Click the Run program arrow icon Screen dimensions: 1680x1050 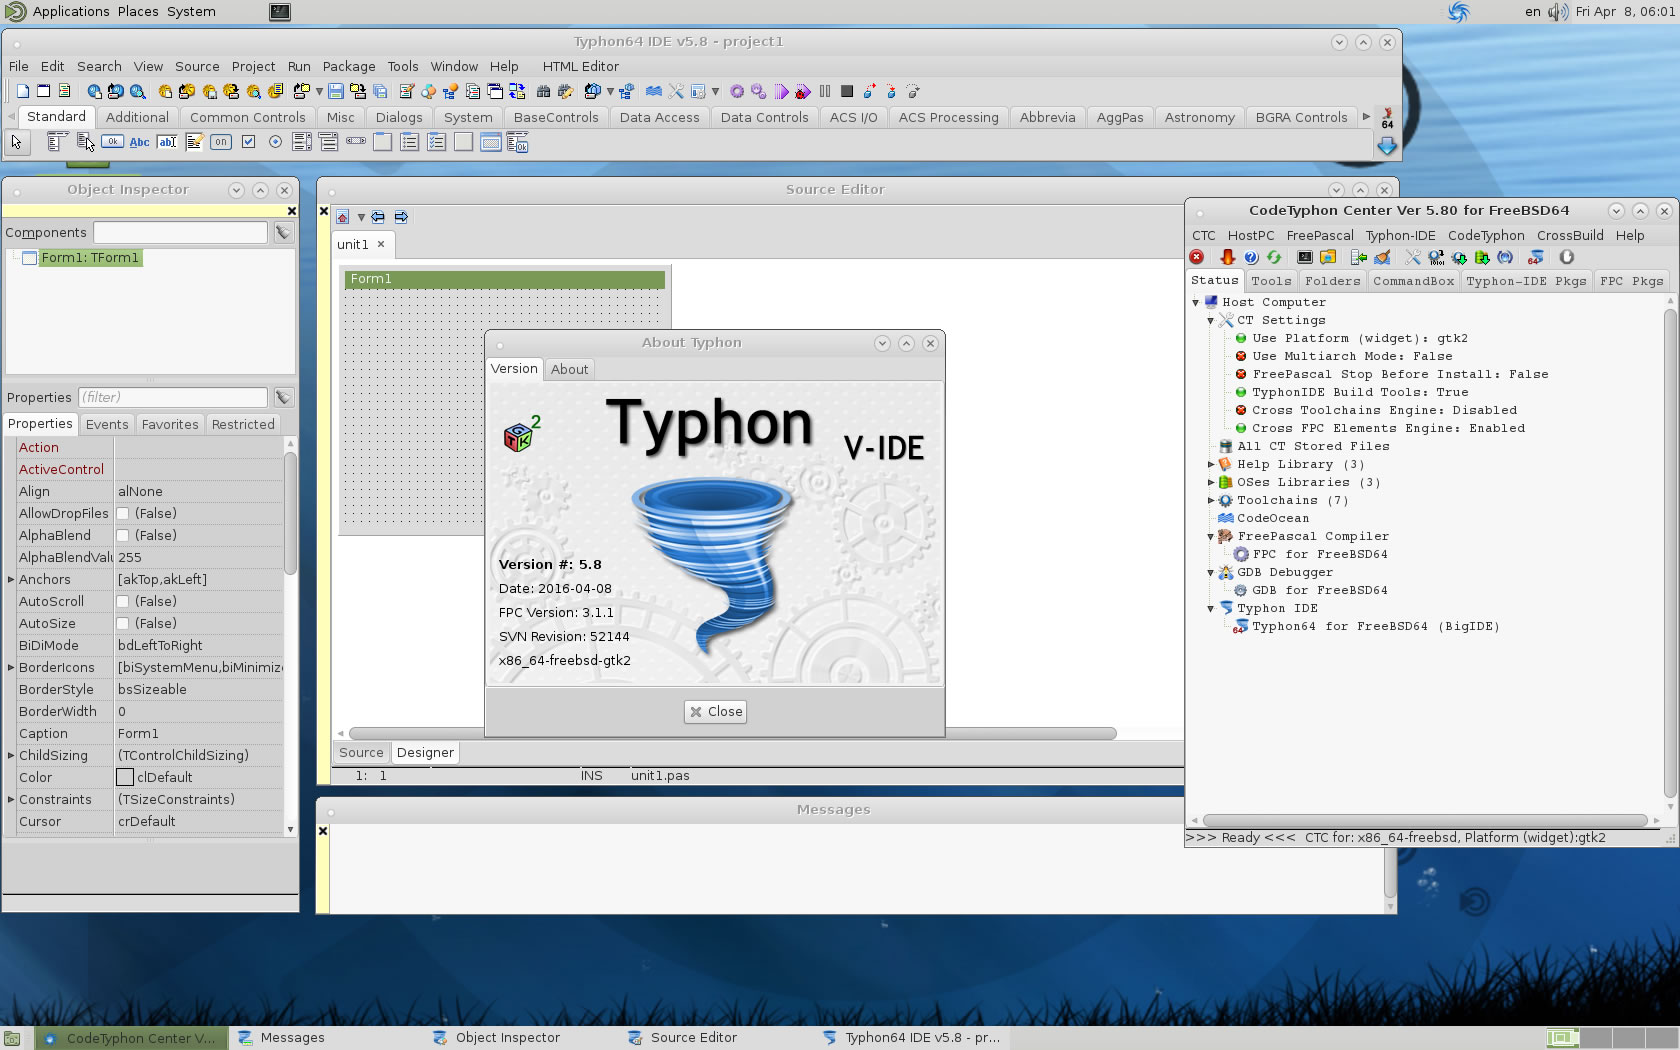tap(781, 91)
